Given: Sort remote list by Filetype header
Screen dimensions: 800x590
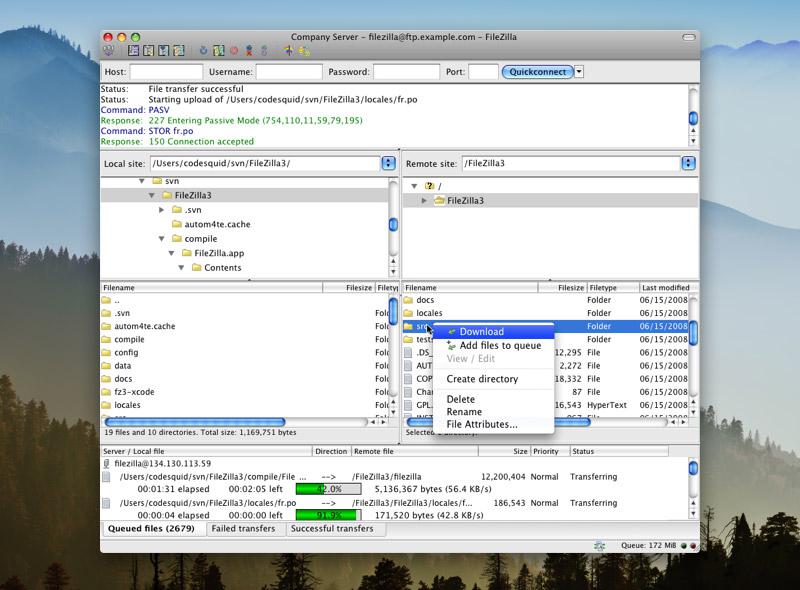Looking at the screenshot, I should (x=612, y=288).
